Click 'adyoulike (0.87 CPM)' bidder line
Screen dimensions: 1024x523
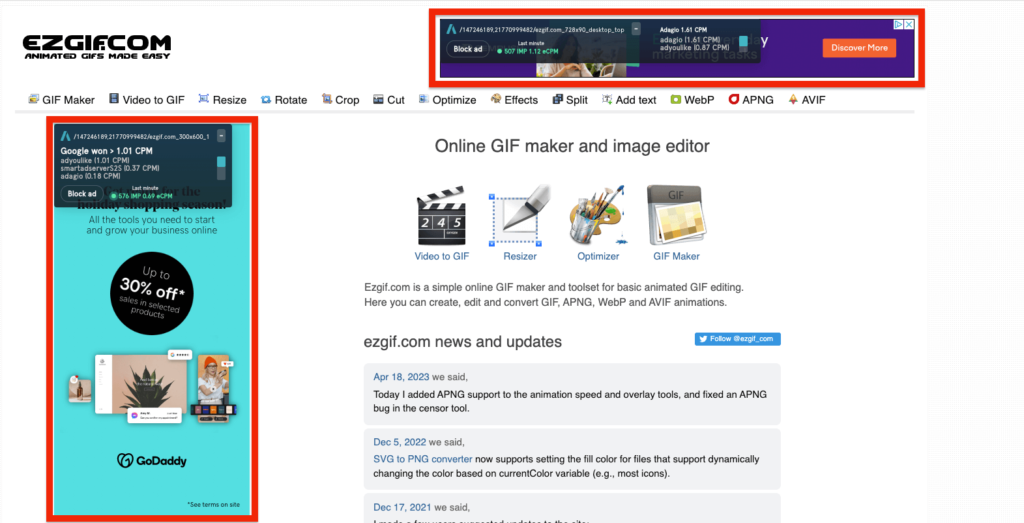click(x=694, y=48)
